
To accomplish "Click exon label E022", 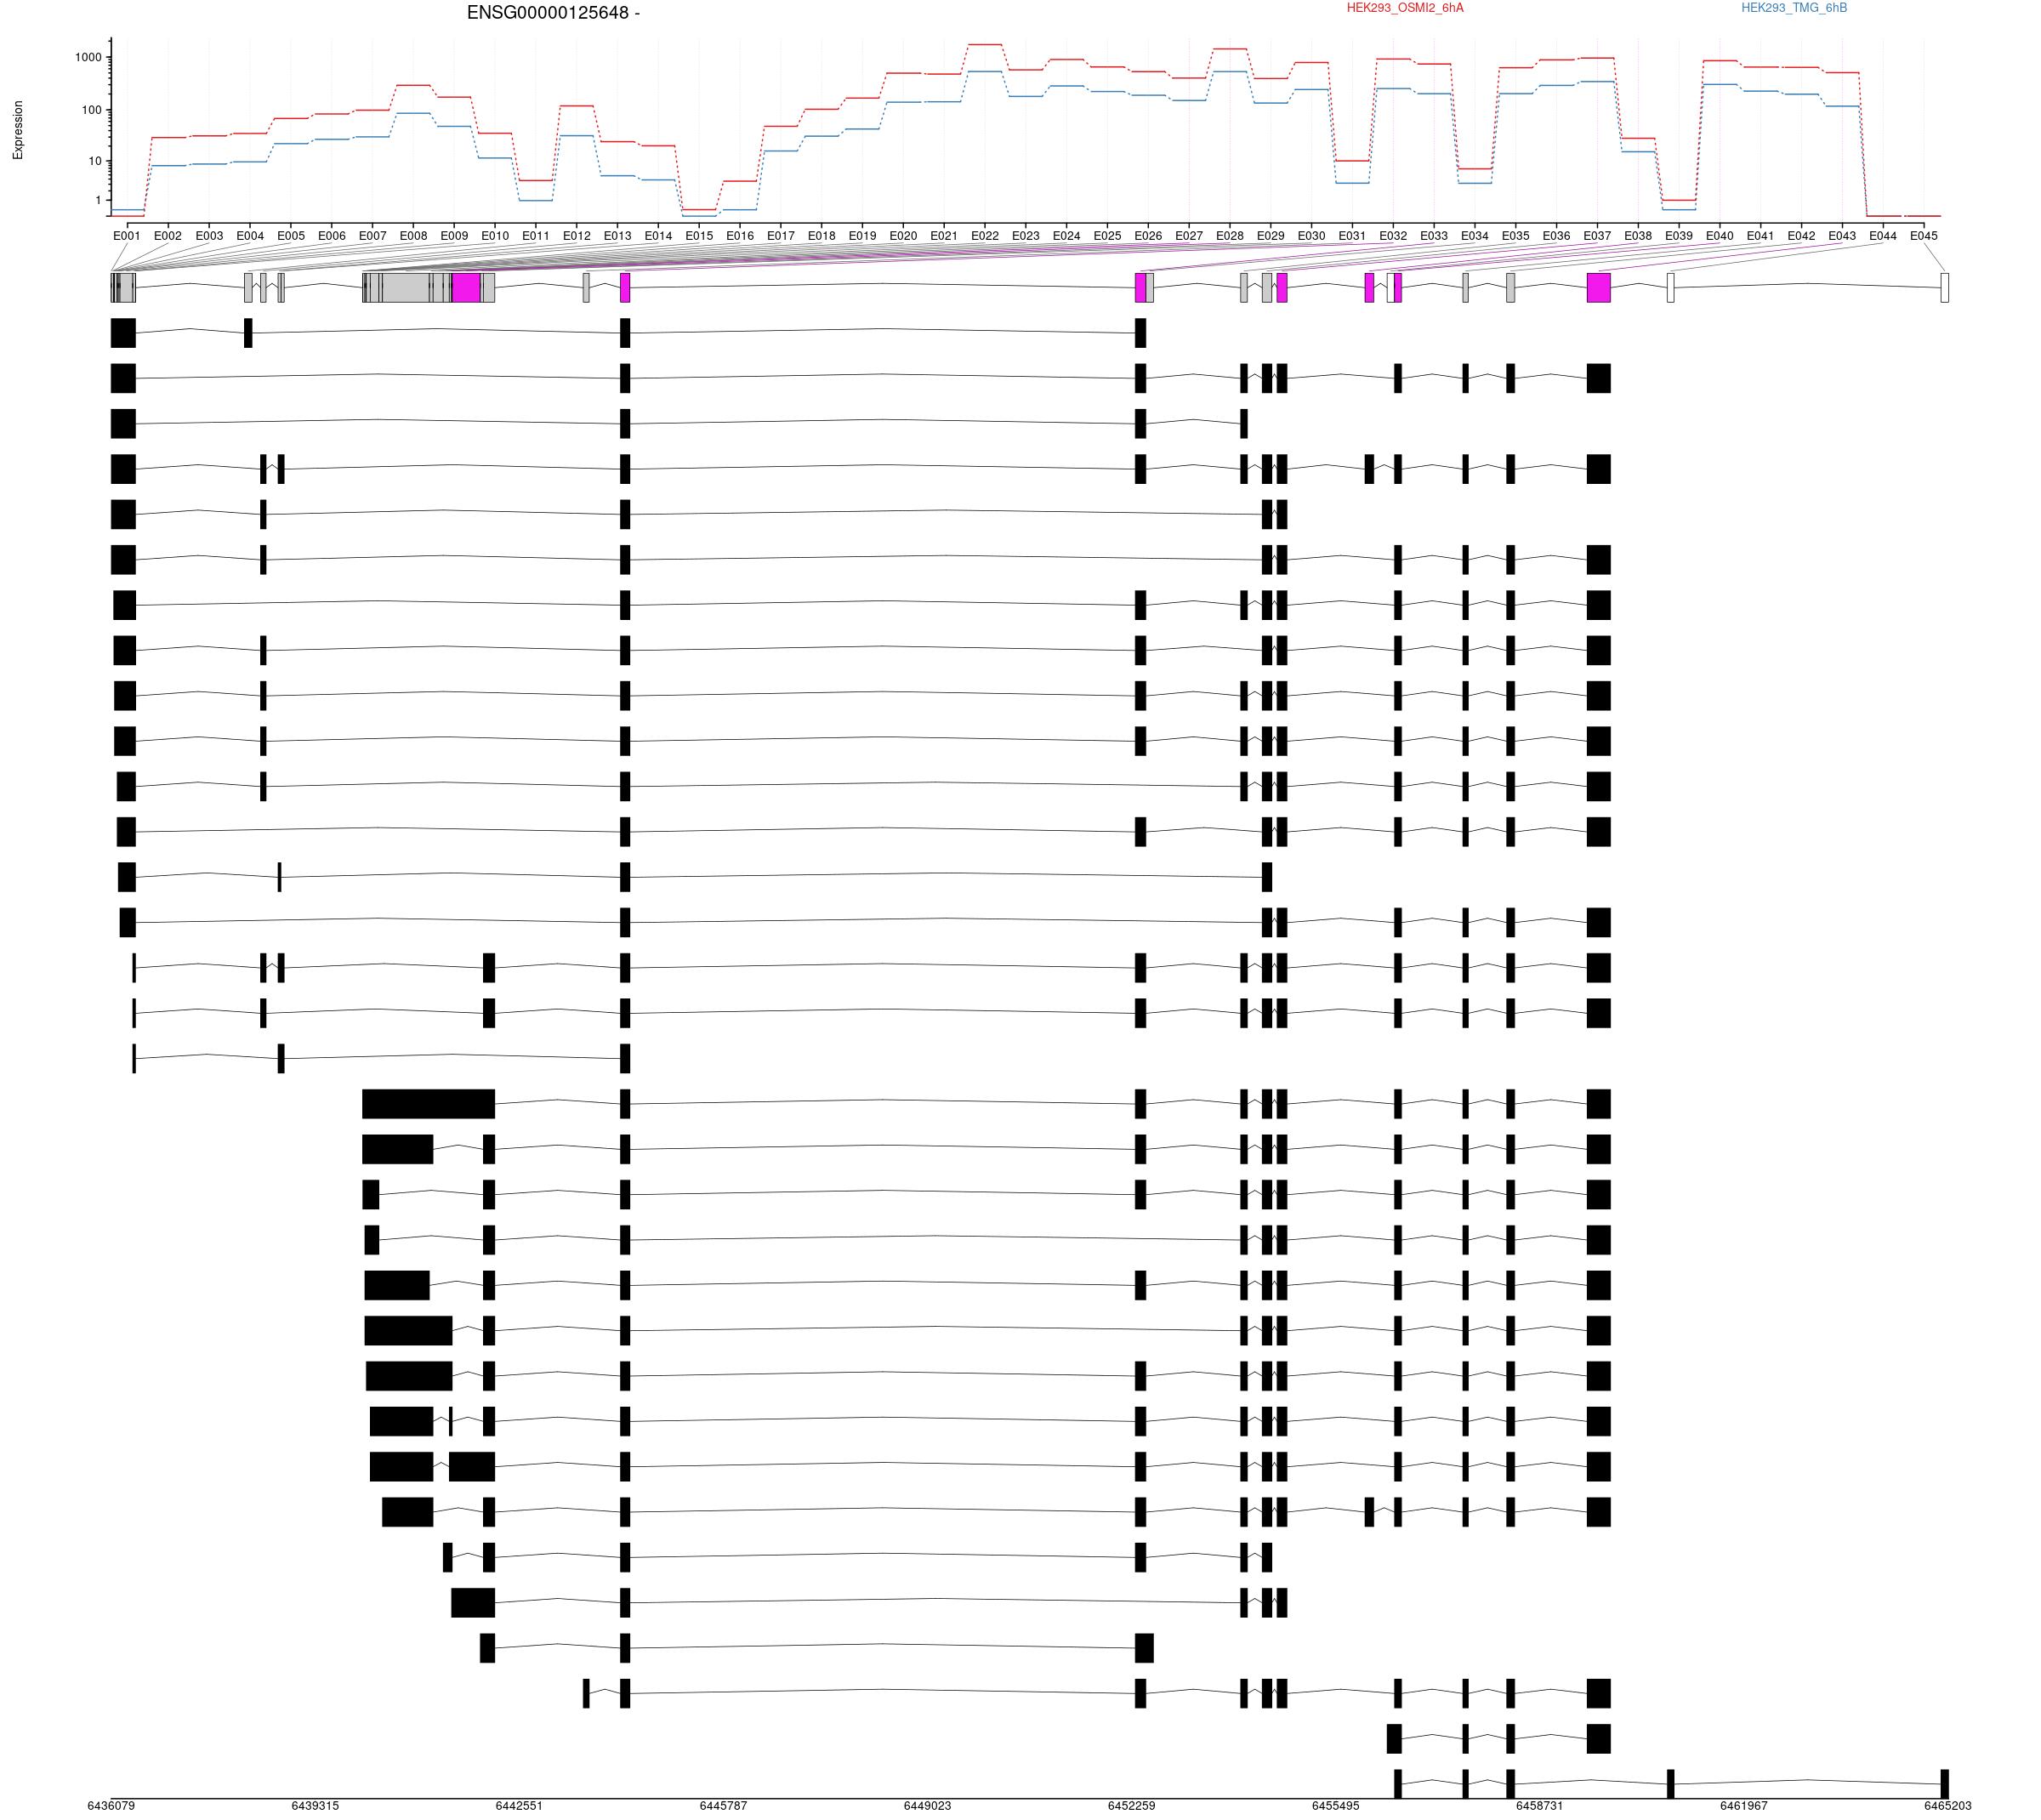I will [x=985, y=236].
